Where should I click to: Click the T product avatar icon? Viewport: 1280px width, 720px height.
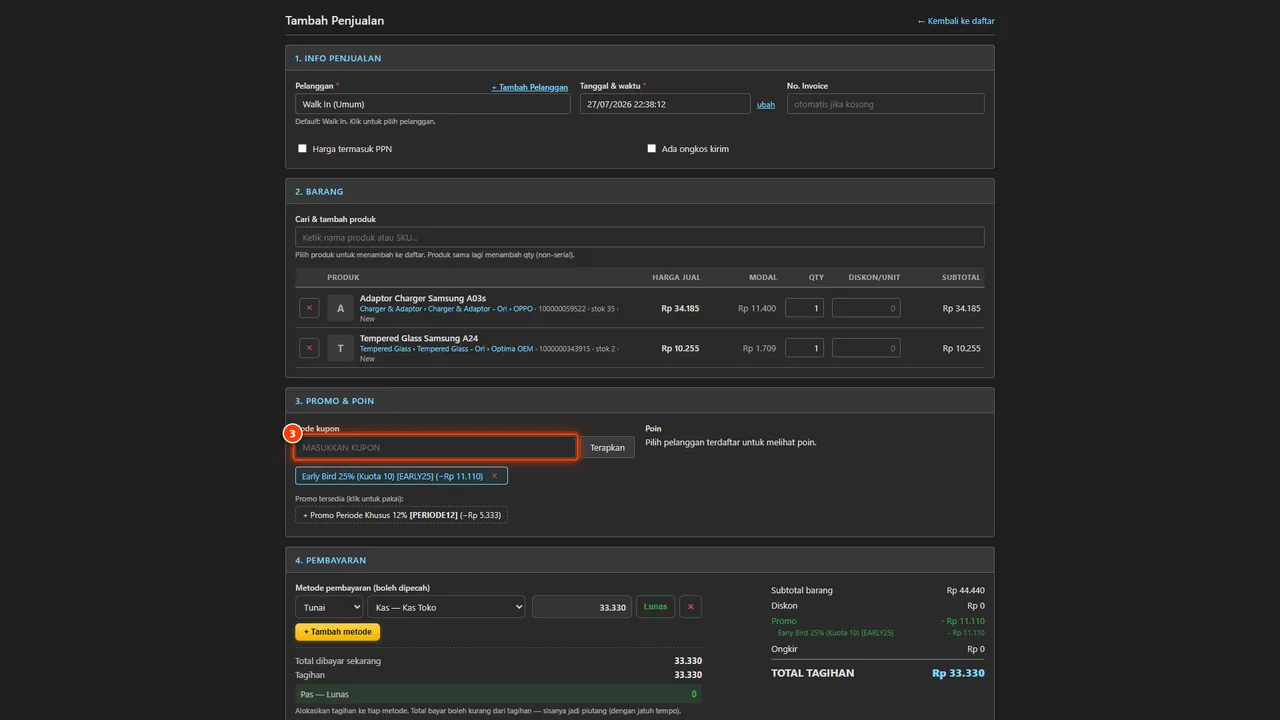340,348
